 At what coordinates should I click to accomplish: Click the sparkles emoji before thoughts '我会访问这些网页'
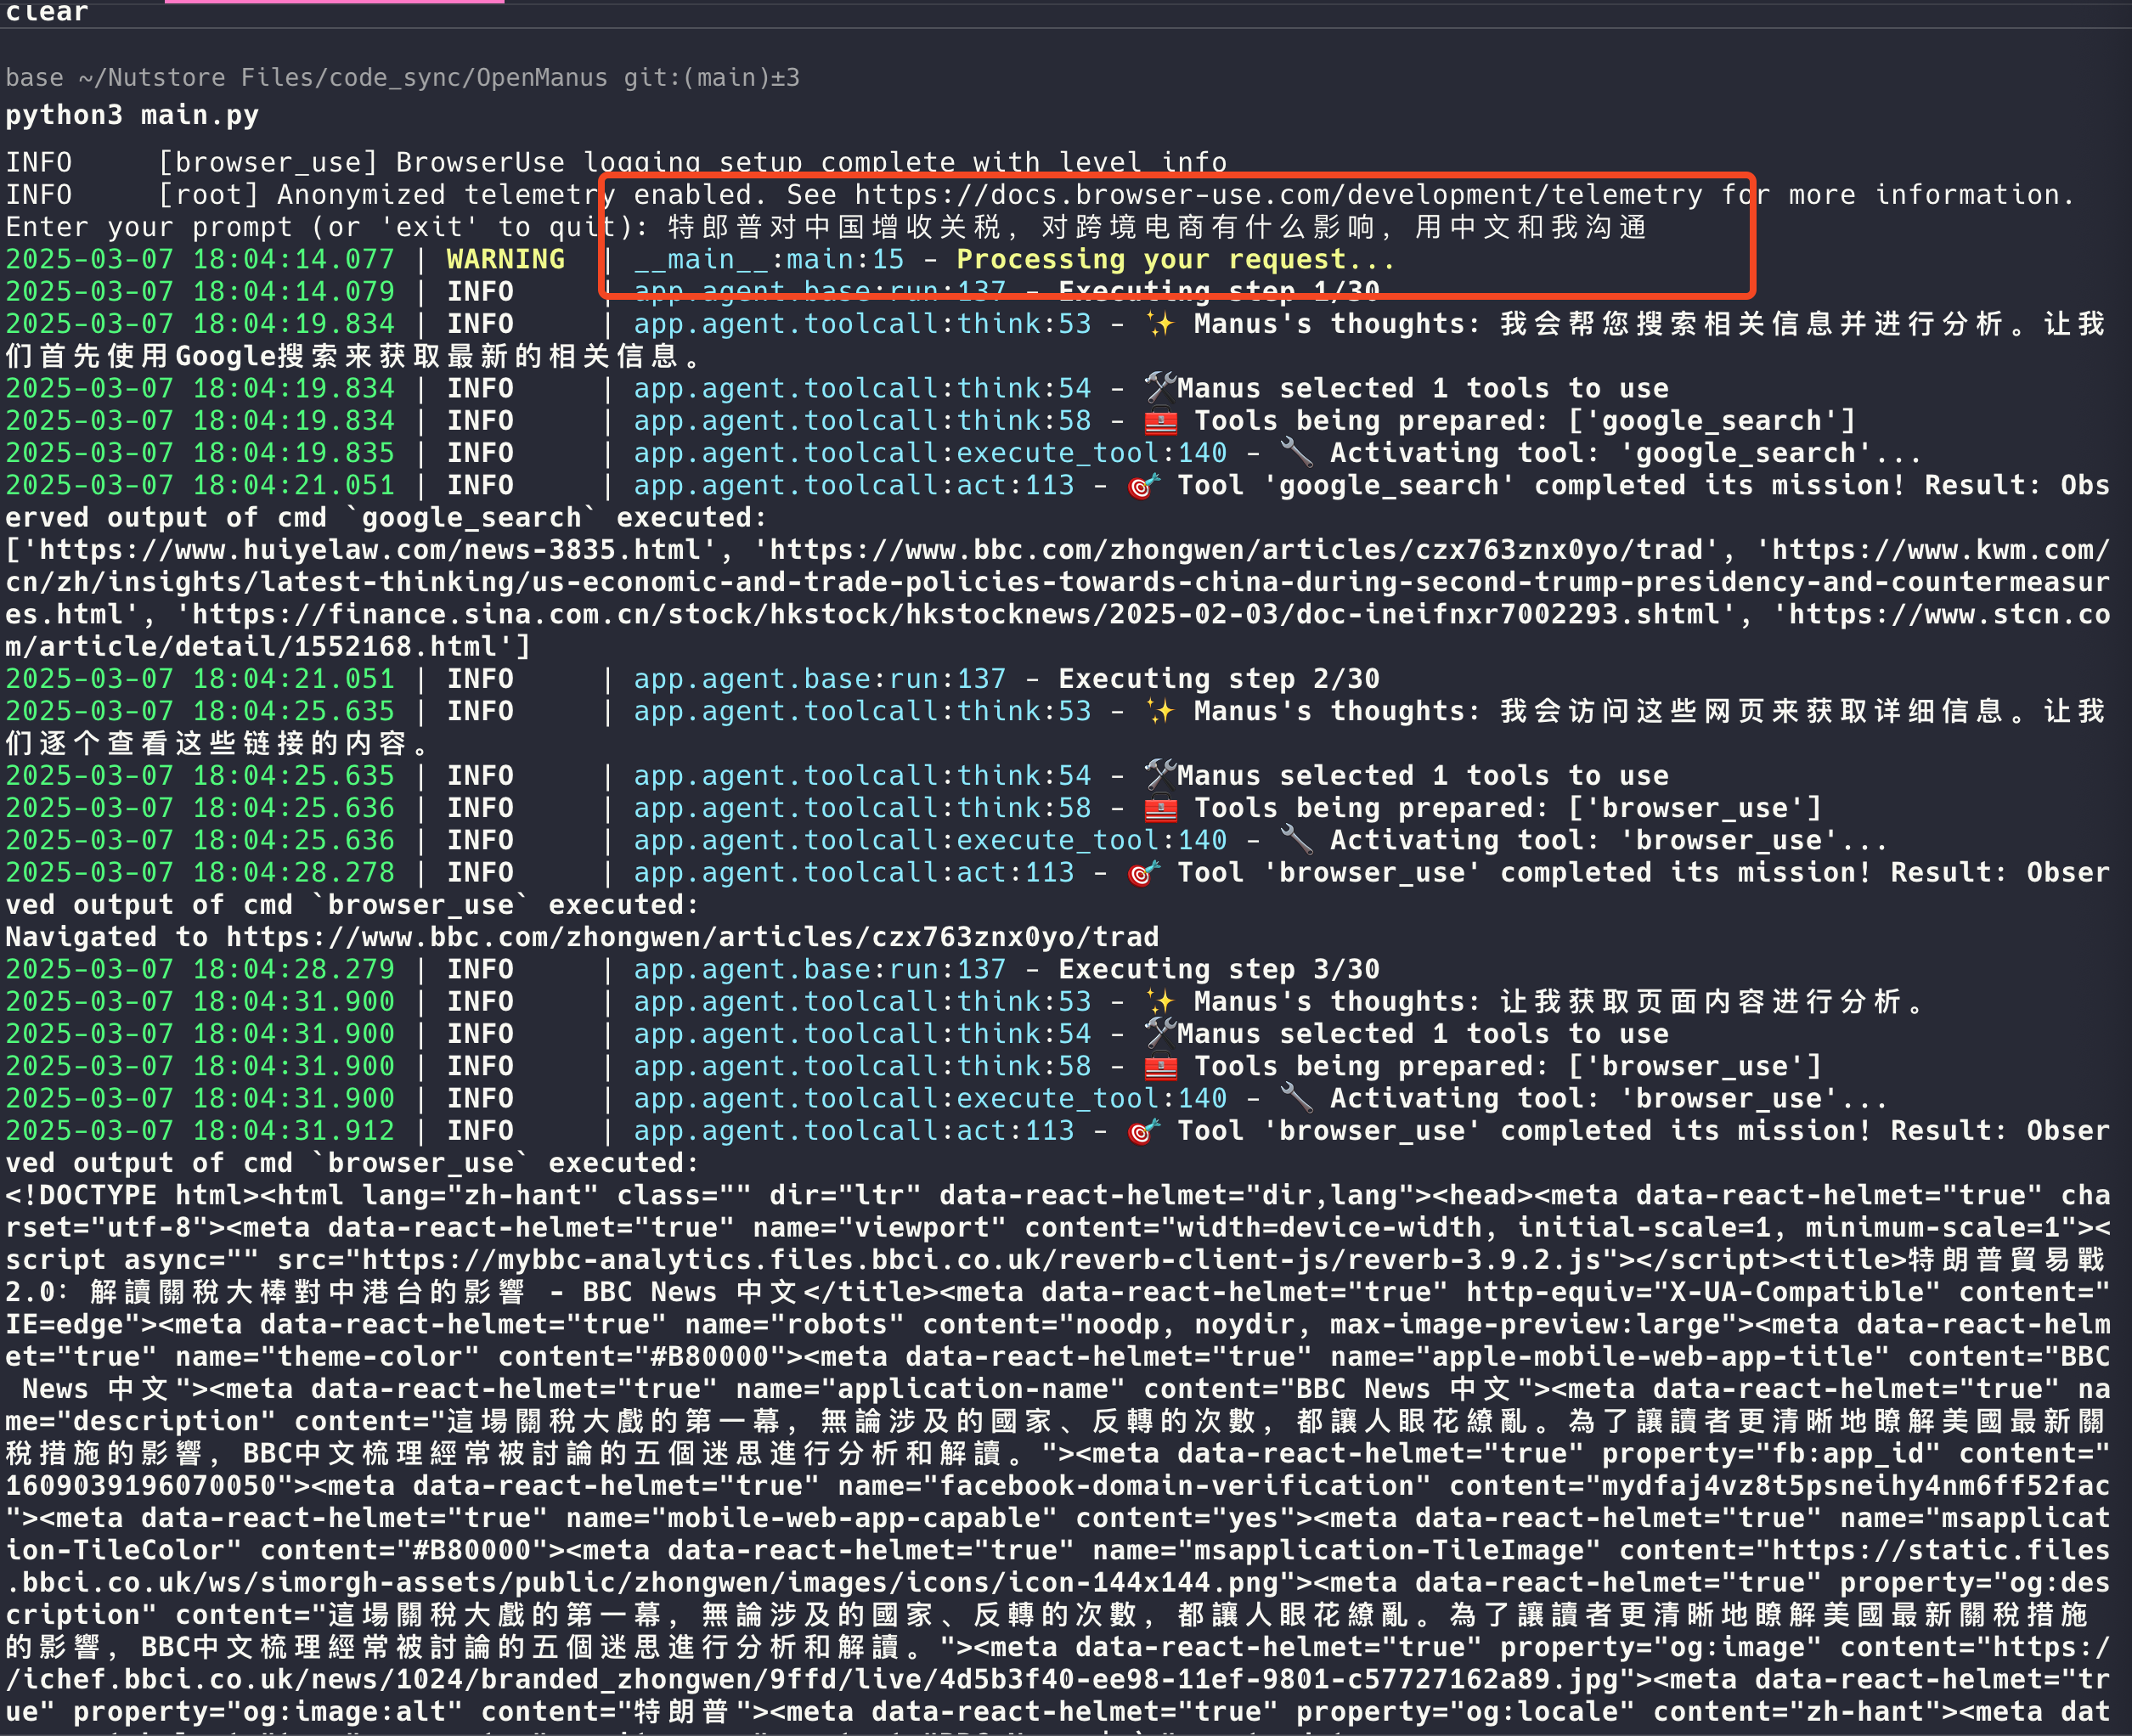click(x=1160, y=711)
